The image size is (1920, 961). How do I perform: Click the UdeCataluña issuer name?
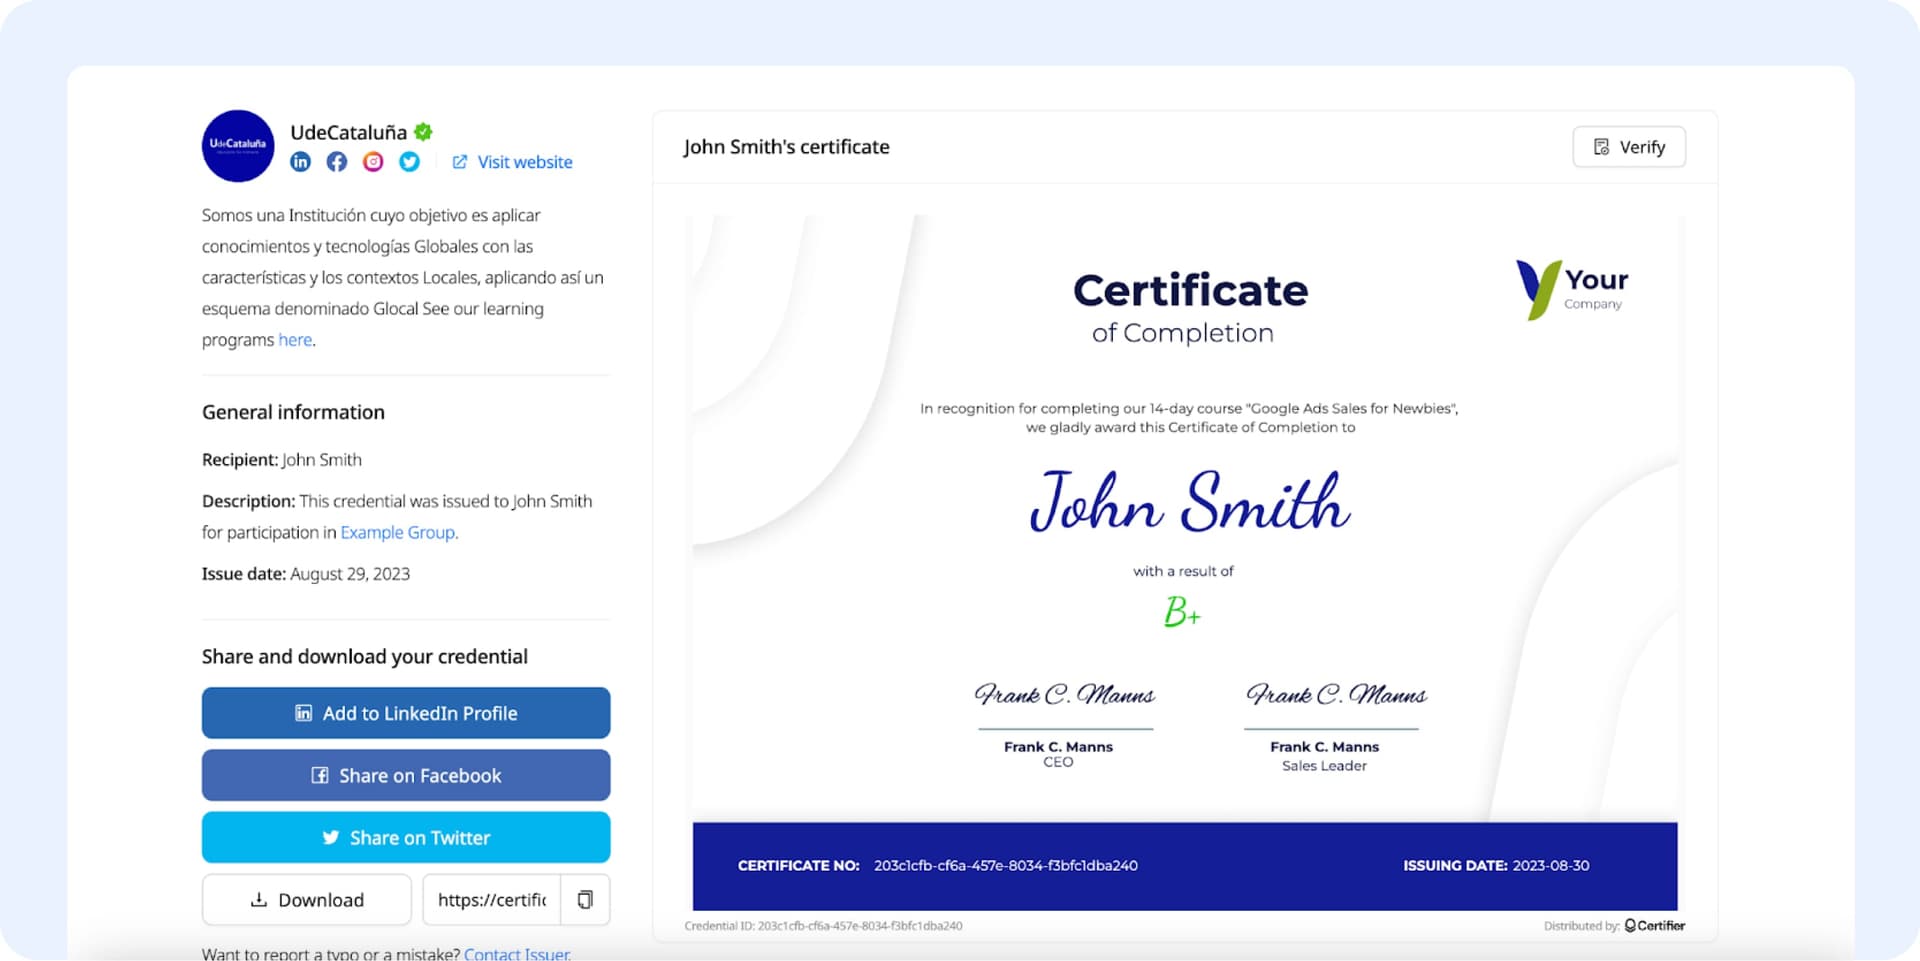(x=348, y=132)
